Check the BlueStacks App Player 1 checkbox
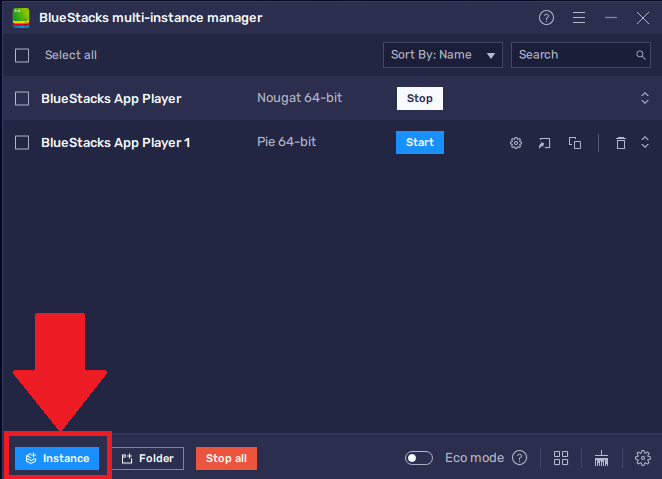 22,143
